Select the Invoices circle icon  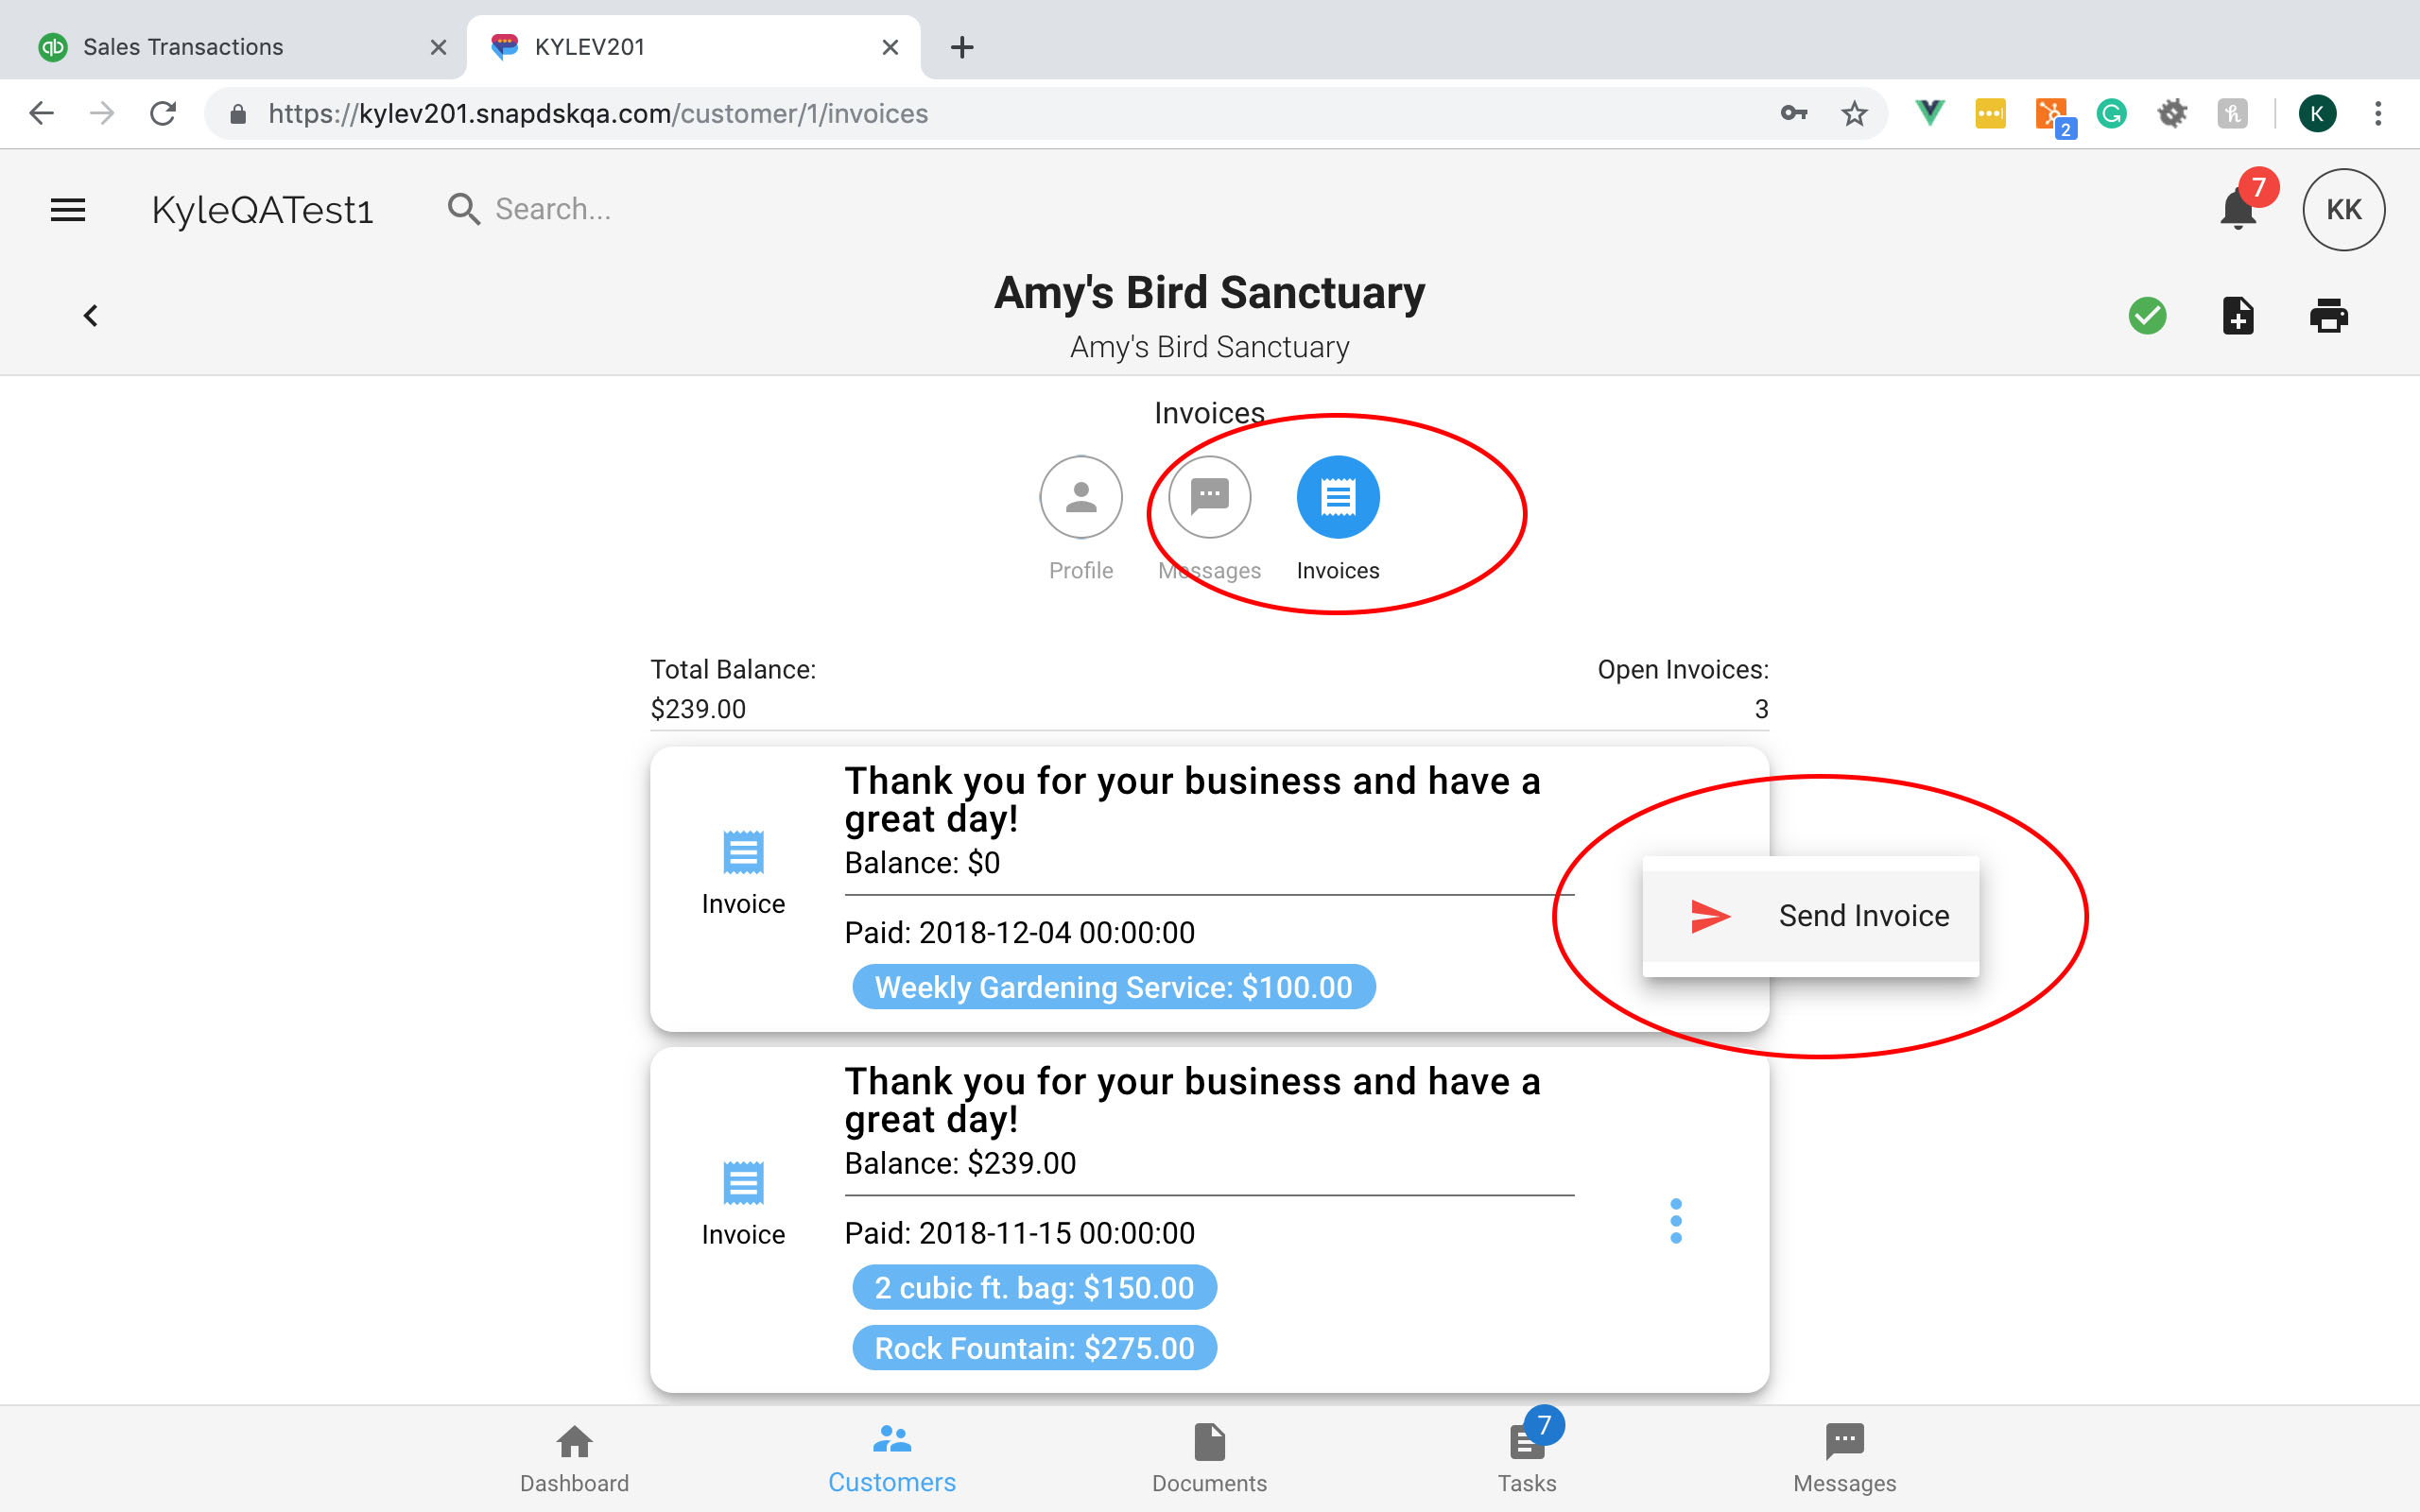click(x=1337, y=497)
